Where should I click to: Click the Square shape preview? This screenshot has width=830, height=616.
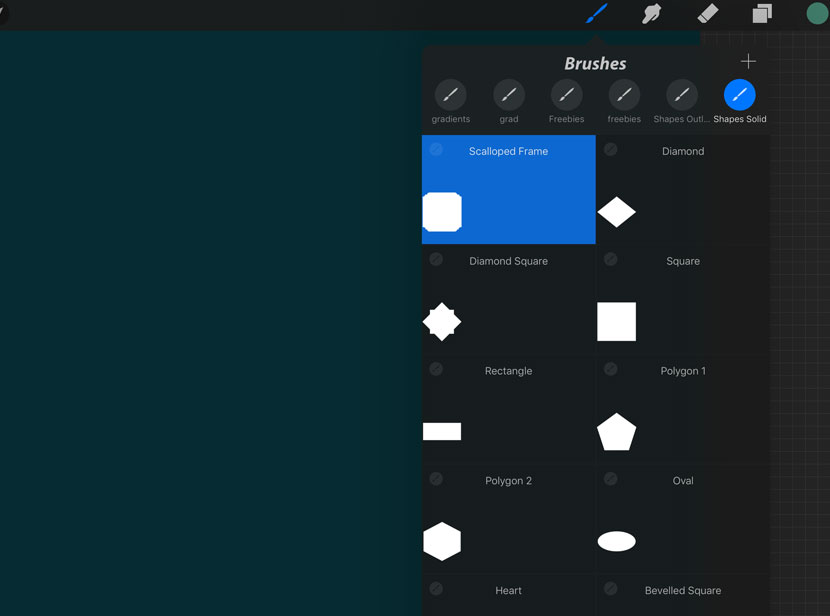[617, 322]
